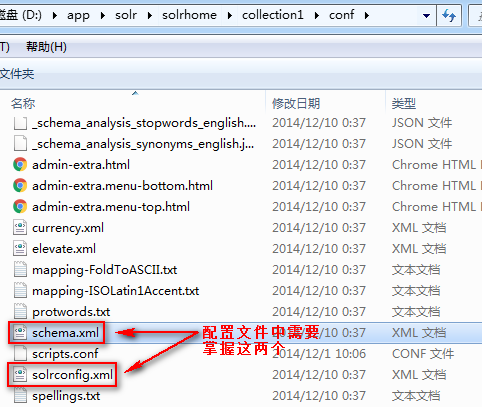Click JSON 文件 type of stopwords file
The width and height of the screenshot is (482, 407).
(422, 123)
